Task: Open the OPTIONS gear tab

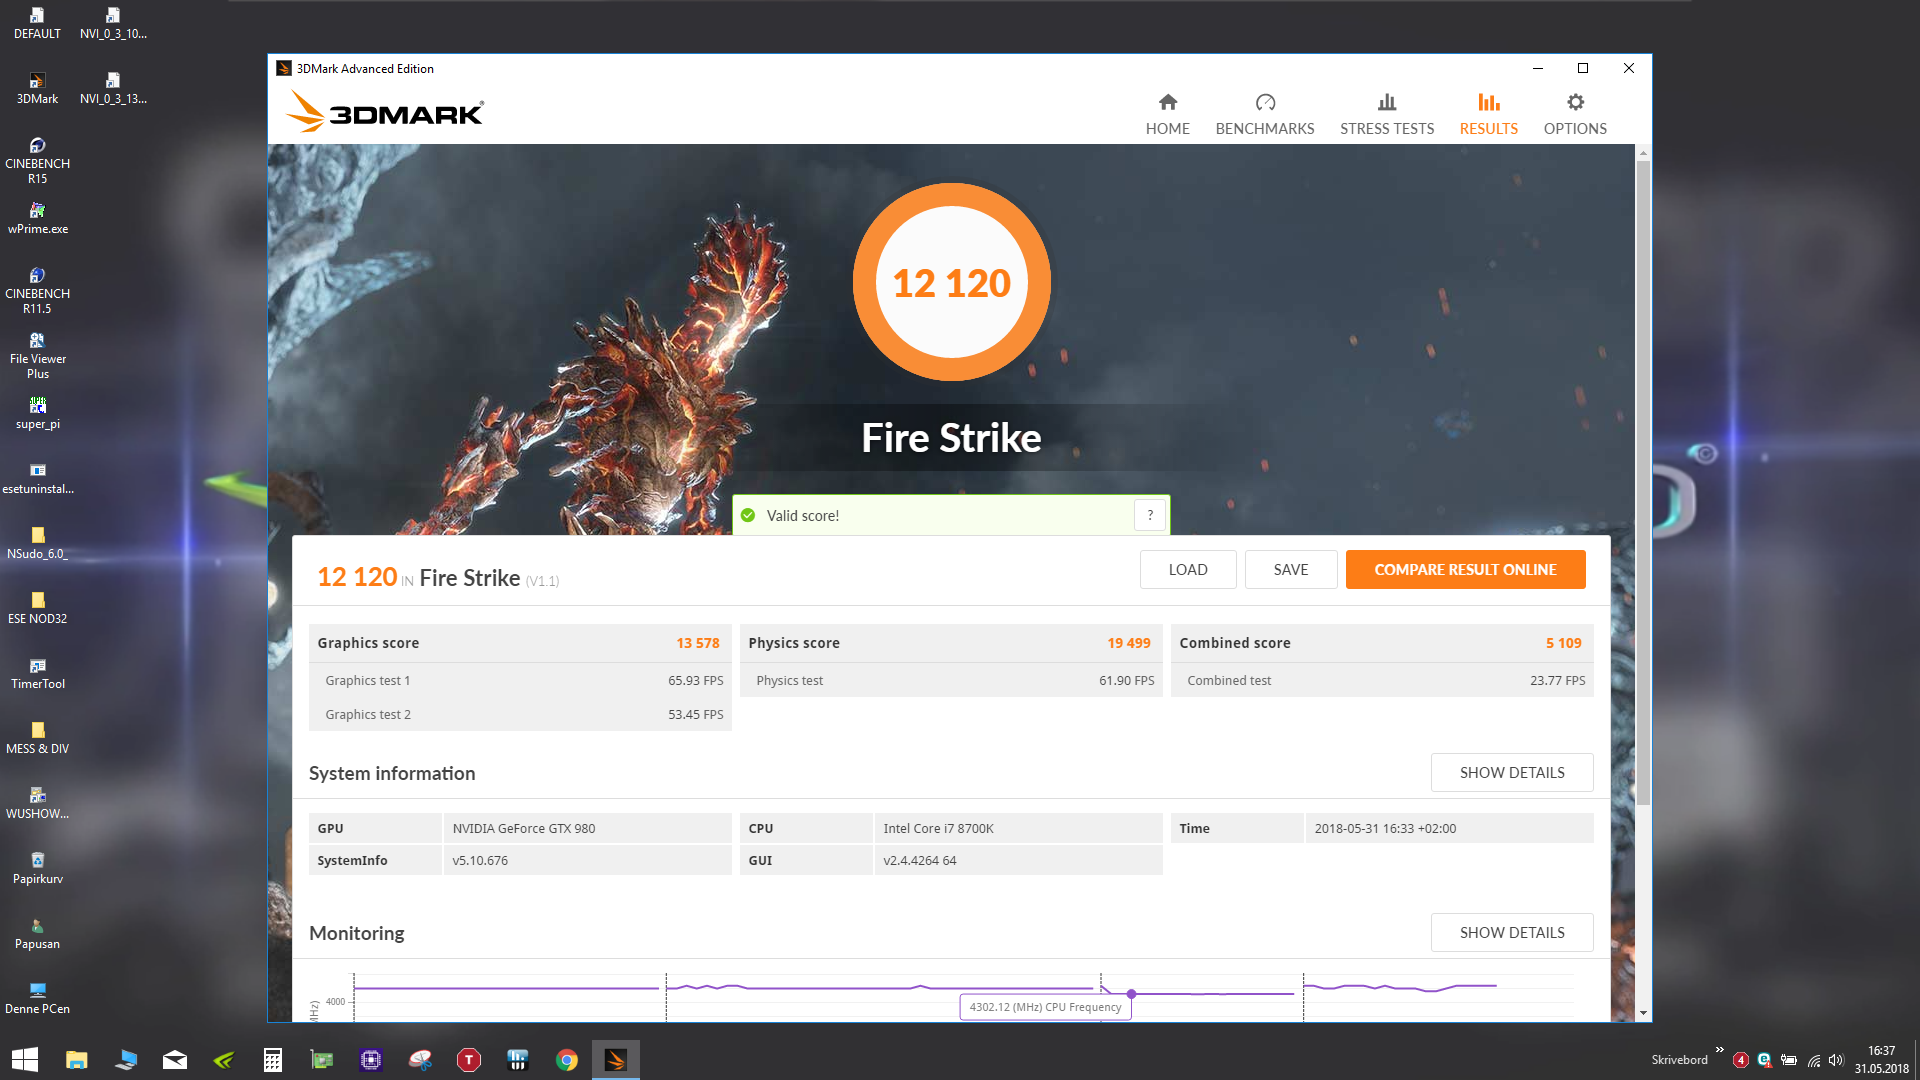Action: click(x=1575, y=114)
